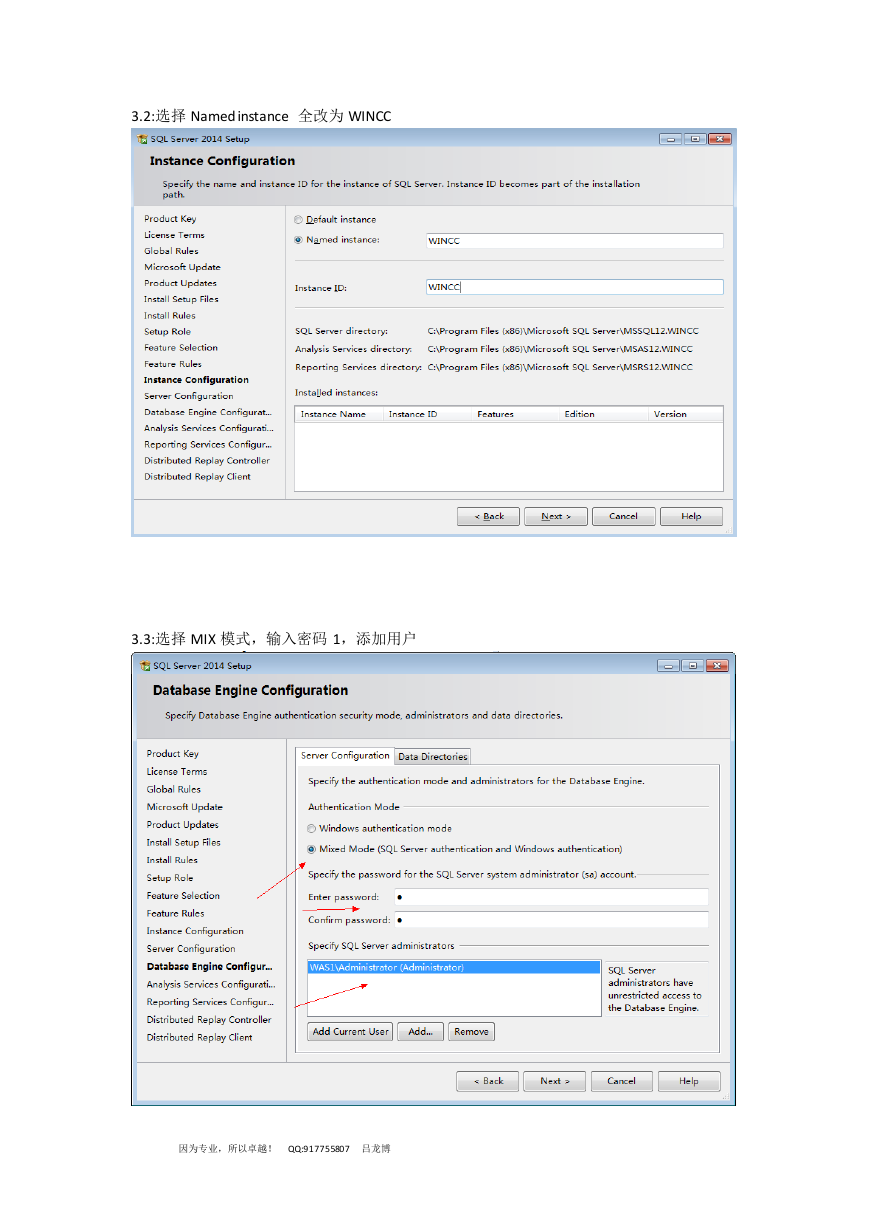869x1229 pixels.
Task: Click the "Add..." button
Action: coord(420,1032)
